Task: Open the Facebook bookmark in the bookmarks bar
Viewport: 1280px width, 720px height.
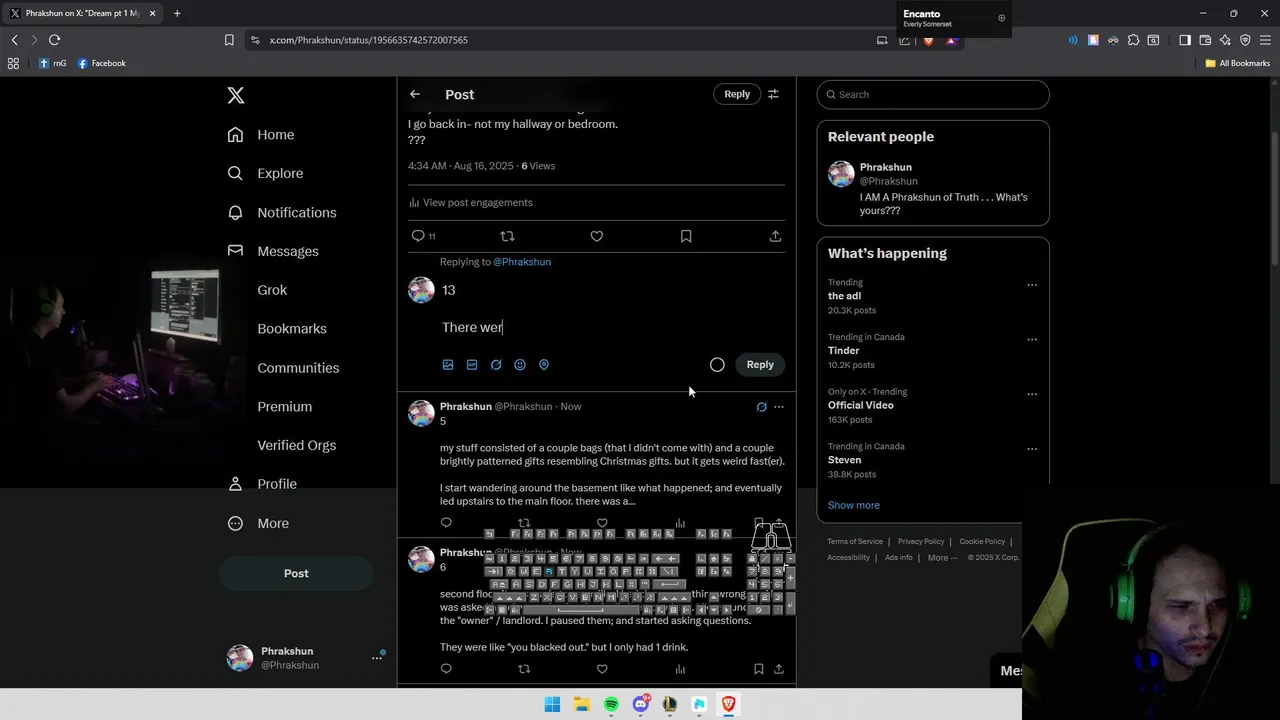Action: [x=102, y=63]
